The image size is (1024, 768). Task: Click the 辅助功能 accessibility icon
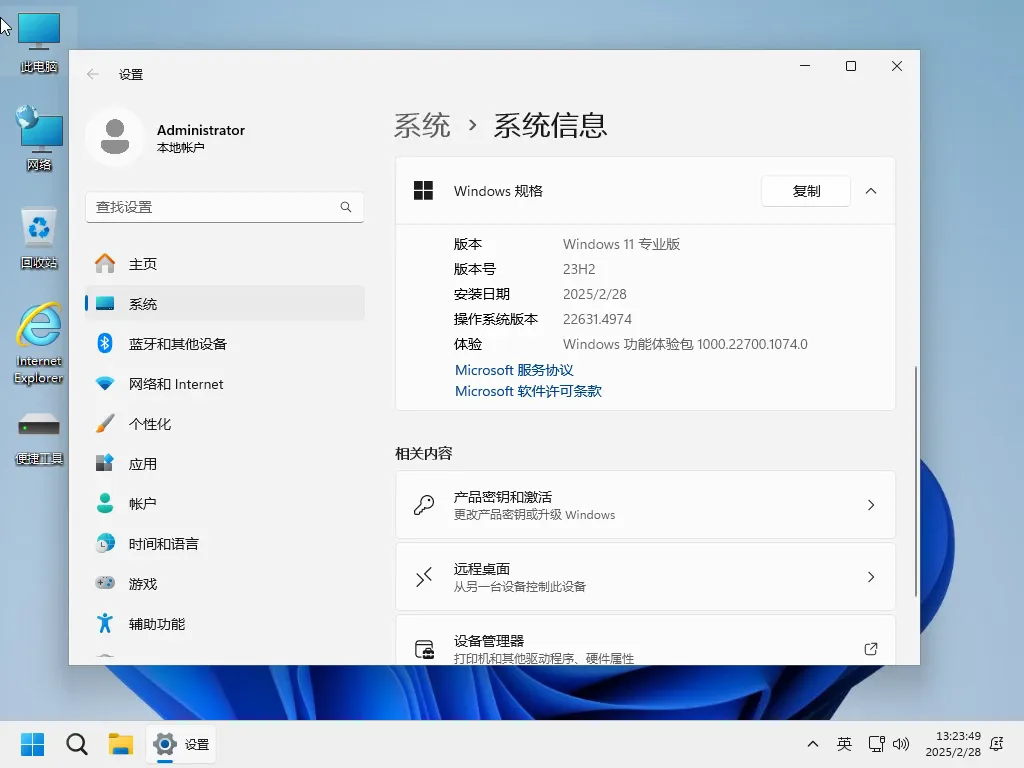pyautogui.click(x=105, y=623)
